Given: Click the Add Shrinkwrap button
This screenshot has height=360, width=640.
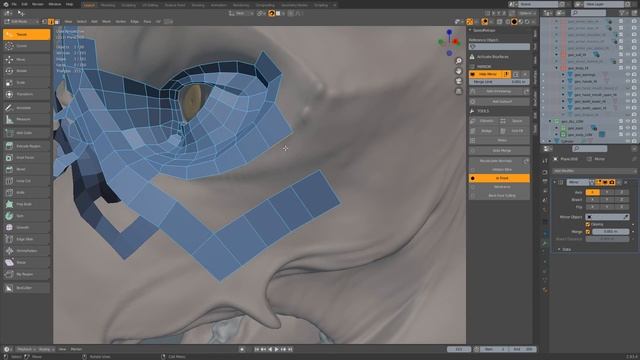Looking at the screenshot, I should pos(499,91).
